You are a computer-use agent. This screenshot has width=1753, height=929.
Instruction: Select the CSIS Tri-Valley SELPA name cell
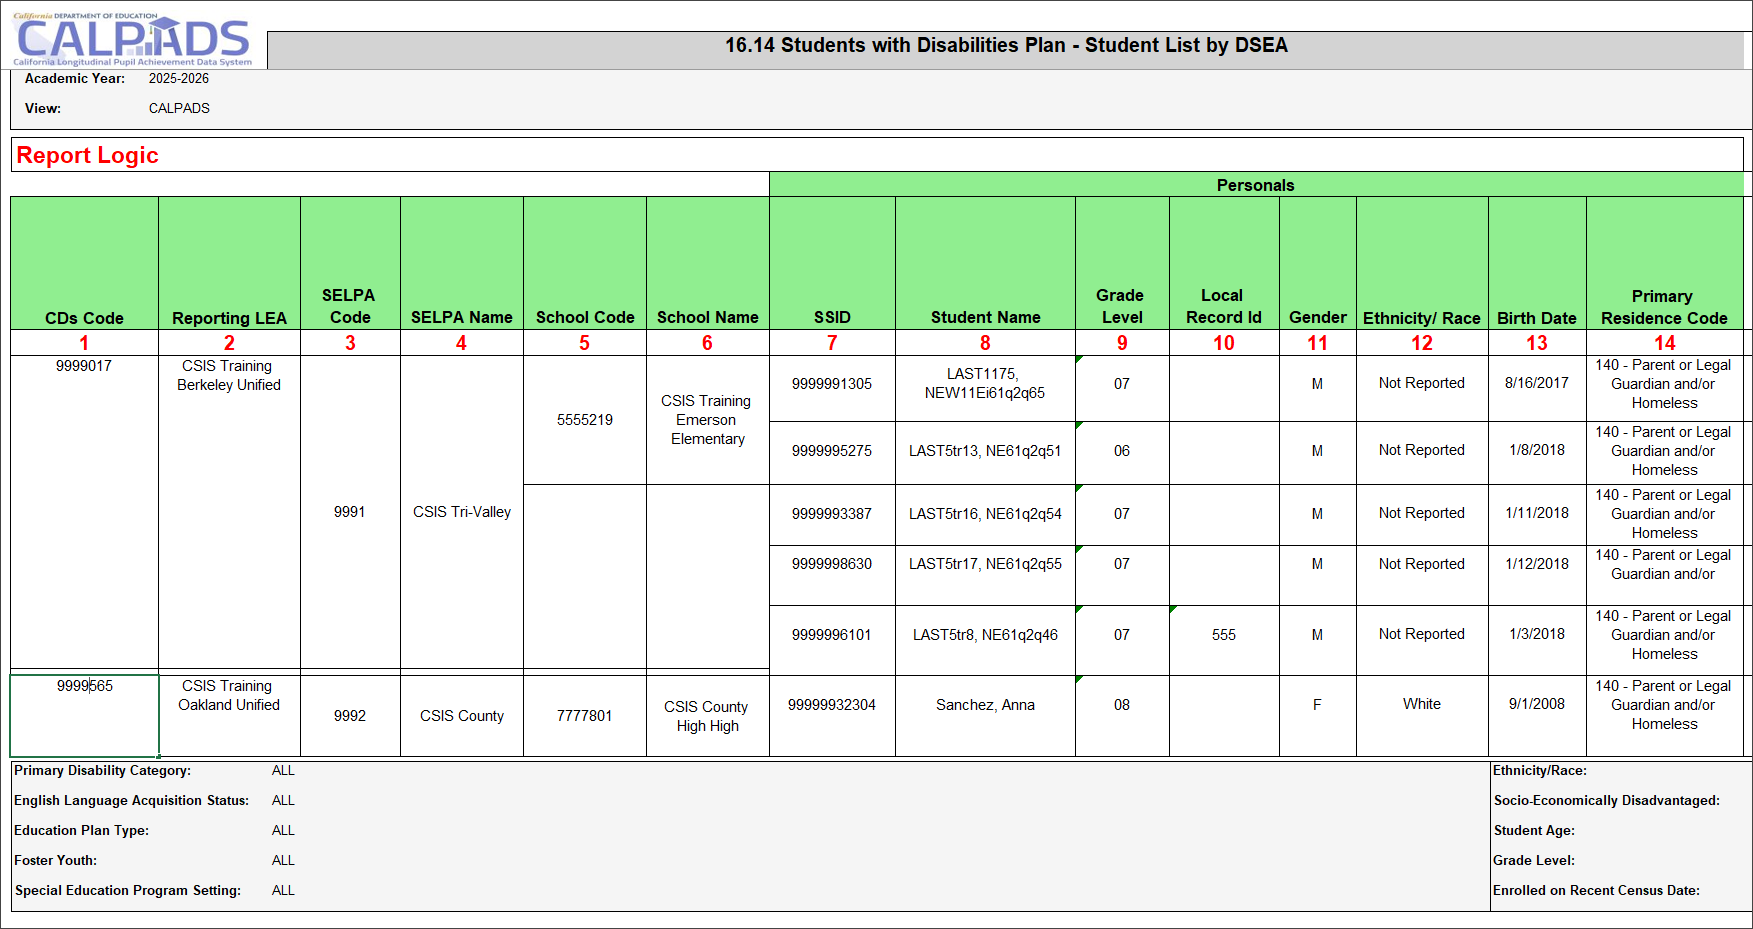[461, 511]
